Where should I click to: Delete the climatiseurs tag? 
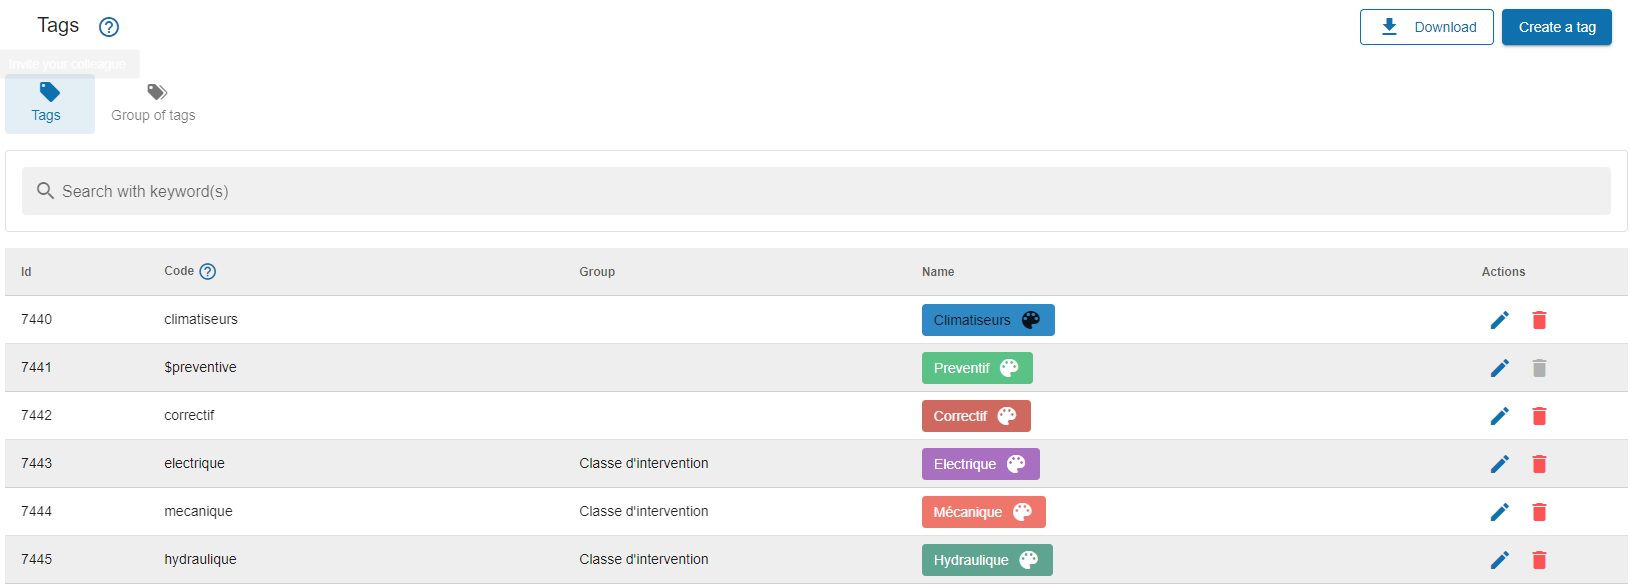point(1539,320)
